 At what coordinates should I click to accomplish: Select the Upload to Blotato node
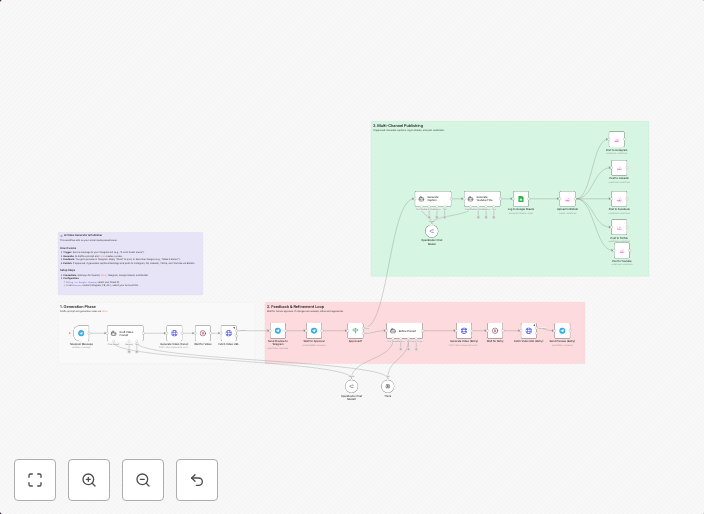[567, 199]
